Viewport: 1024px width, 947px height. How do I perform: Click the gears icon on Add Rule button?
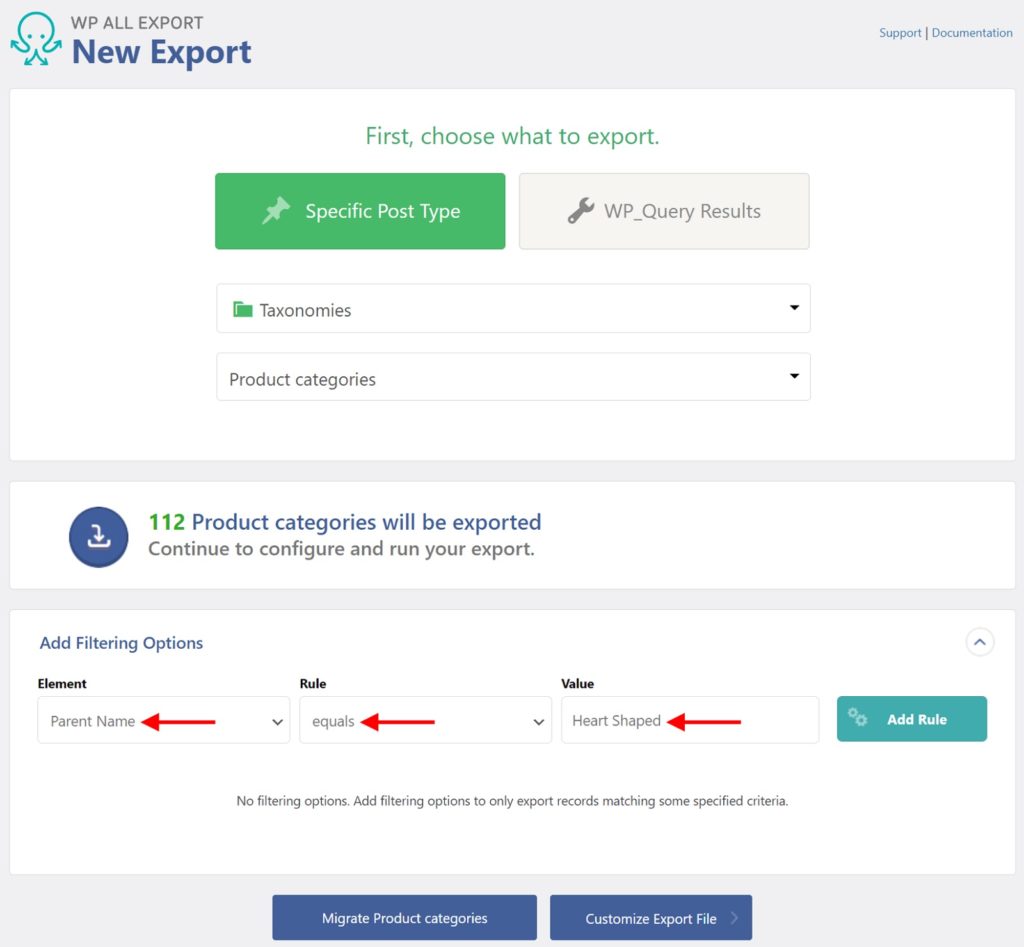pyautogui.click(x=858, y=718)
